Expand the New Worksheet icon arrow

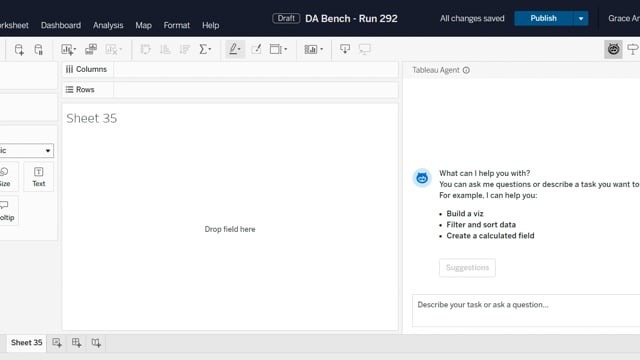75,49
